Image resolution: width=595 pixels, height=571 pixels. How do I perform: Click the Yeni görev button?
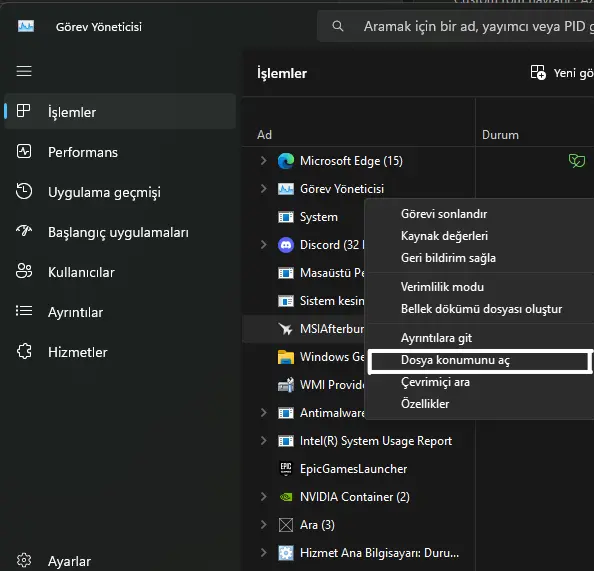point(562,73)
